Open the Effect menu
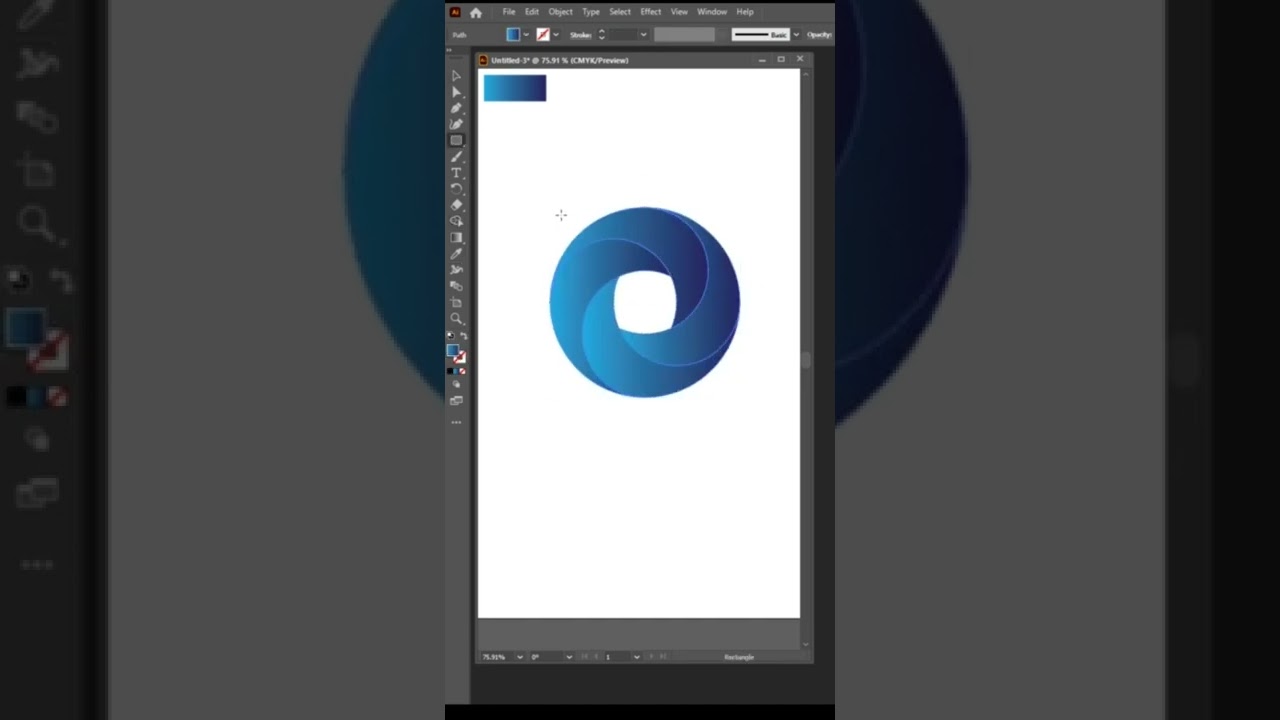The width and height of the screenshot is (1280, 720). (651, 12)
